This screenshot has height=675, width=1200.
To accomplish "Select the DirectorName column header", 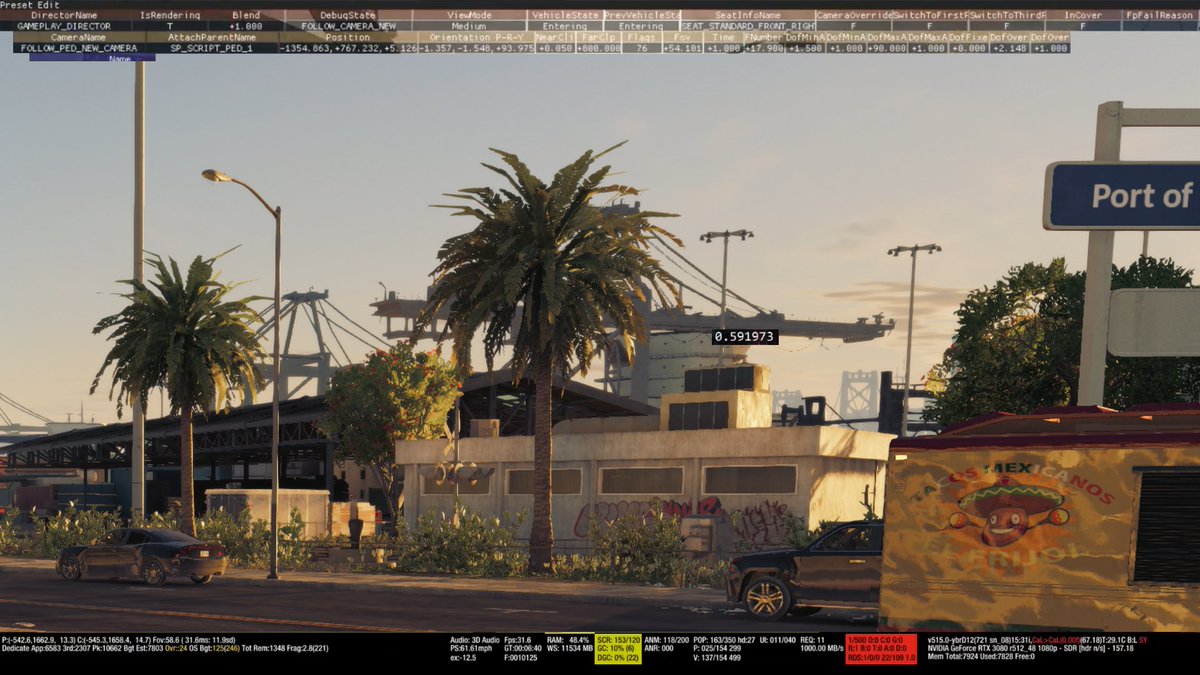I will [x=64, y=16].
